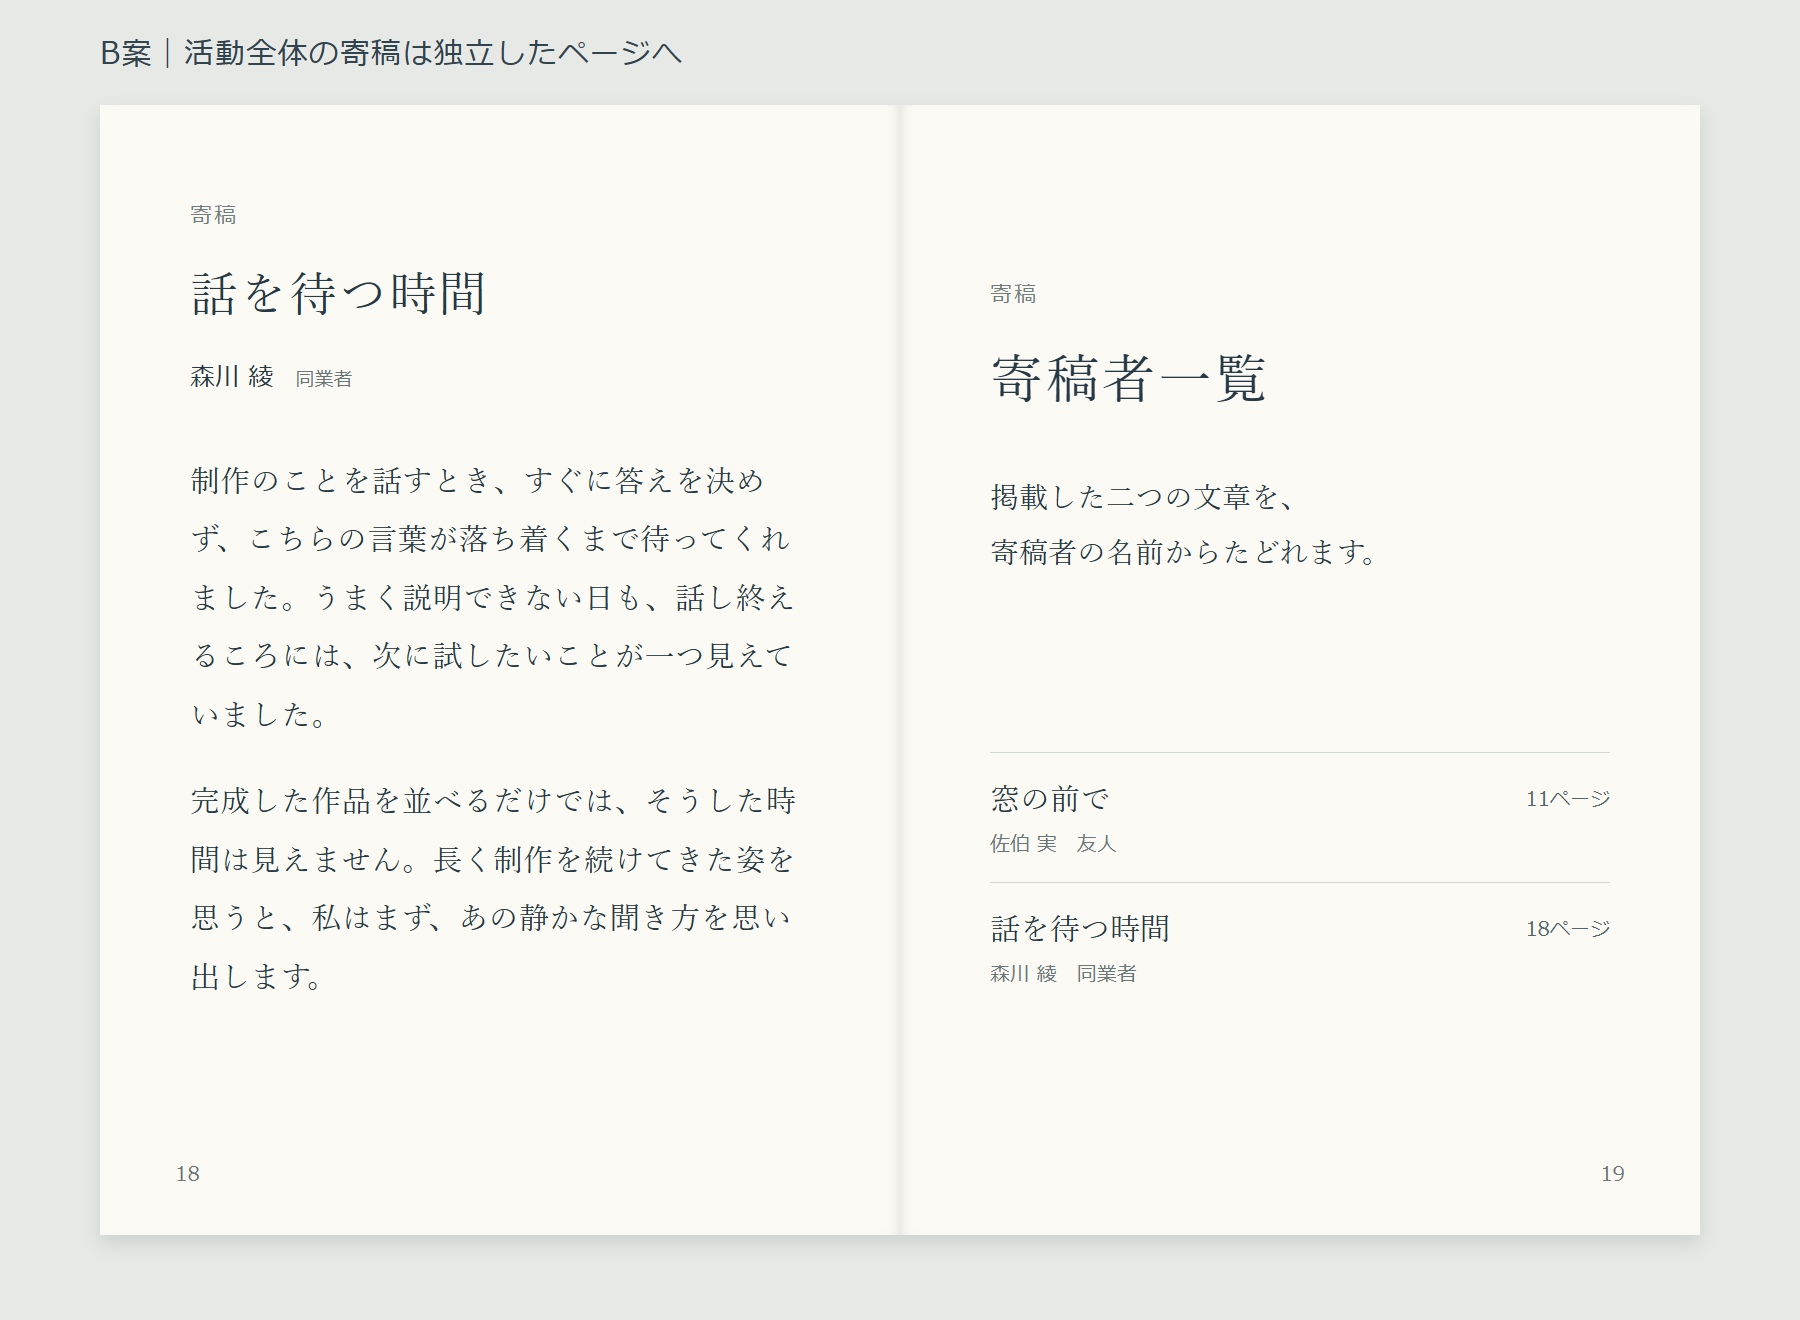This screenshot has height=1320, width=1800.
Task: Click the '同業者' label in the contributor list
Action: pyautogui.click(x=1106, y=974)
